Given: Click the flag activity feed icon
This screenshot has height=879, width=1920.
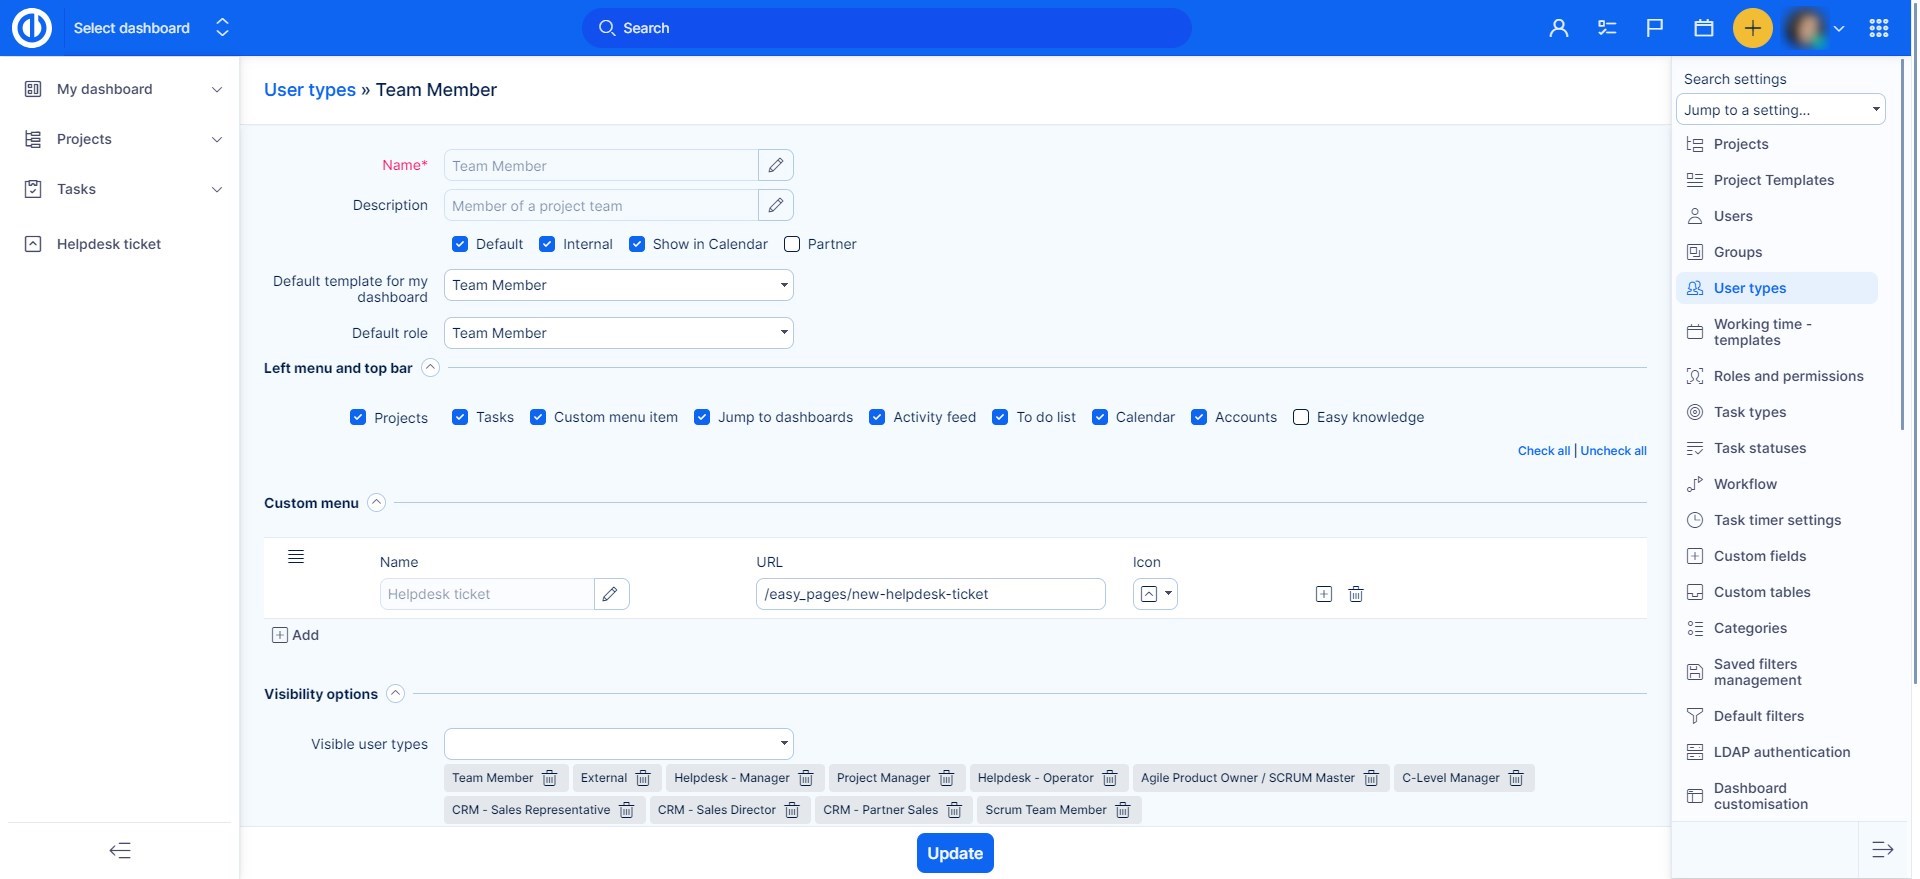Looking at the screenshot, I should pyautogui.click(x=1655, y=28).
